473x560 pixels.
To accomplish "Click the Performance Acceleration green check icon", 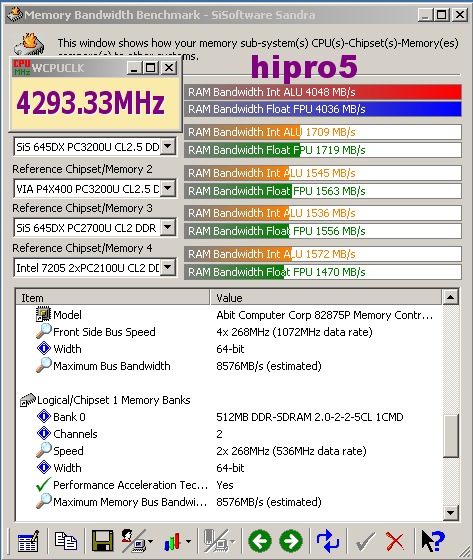I will [x=44, y=485].
